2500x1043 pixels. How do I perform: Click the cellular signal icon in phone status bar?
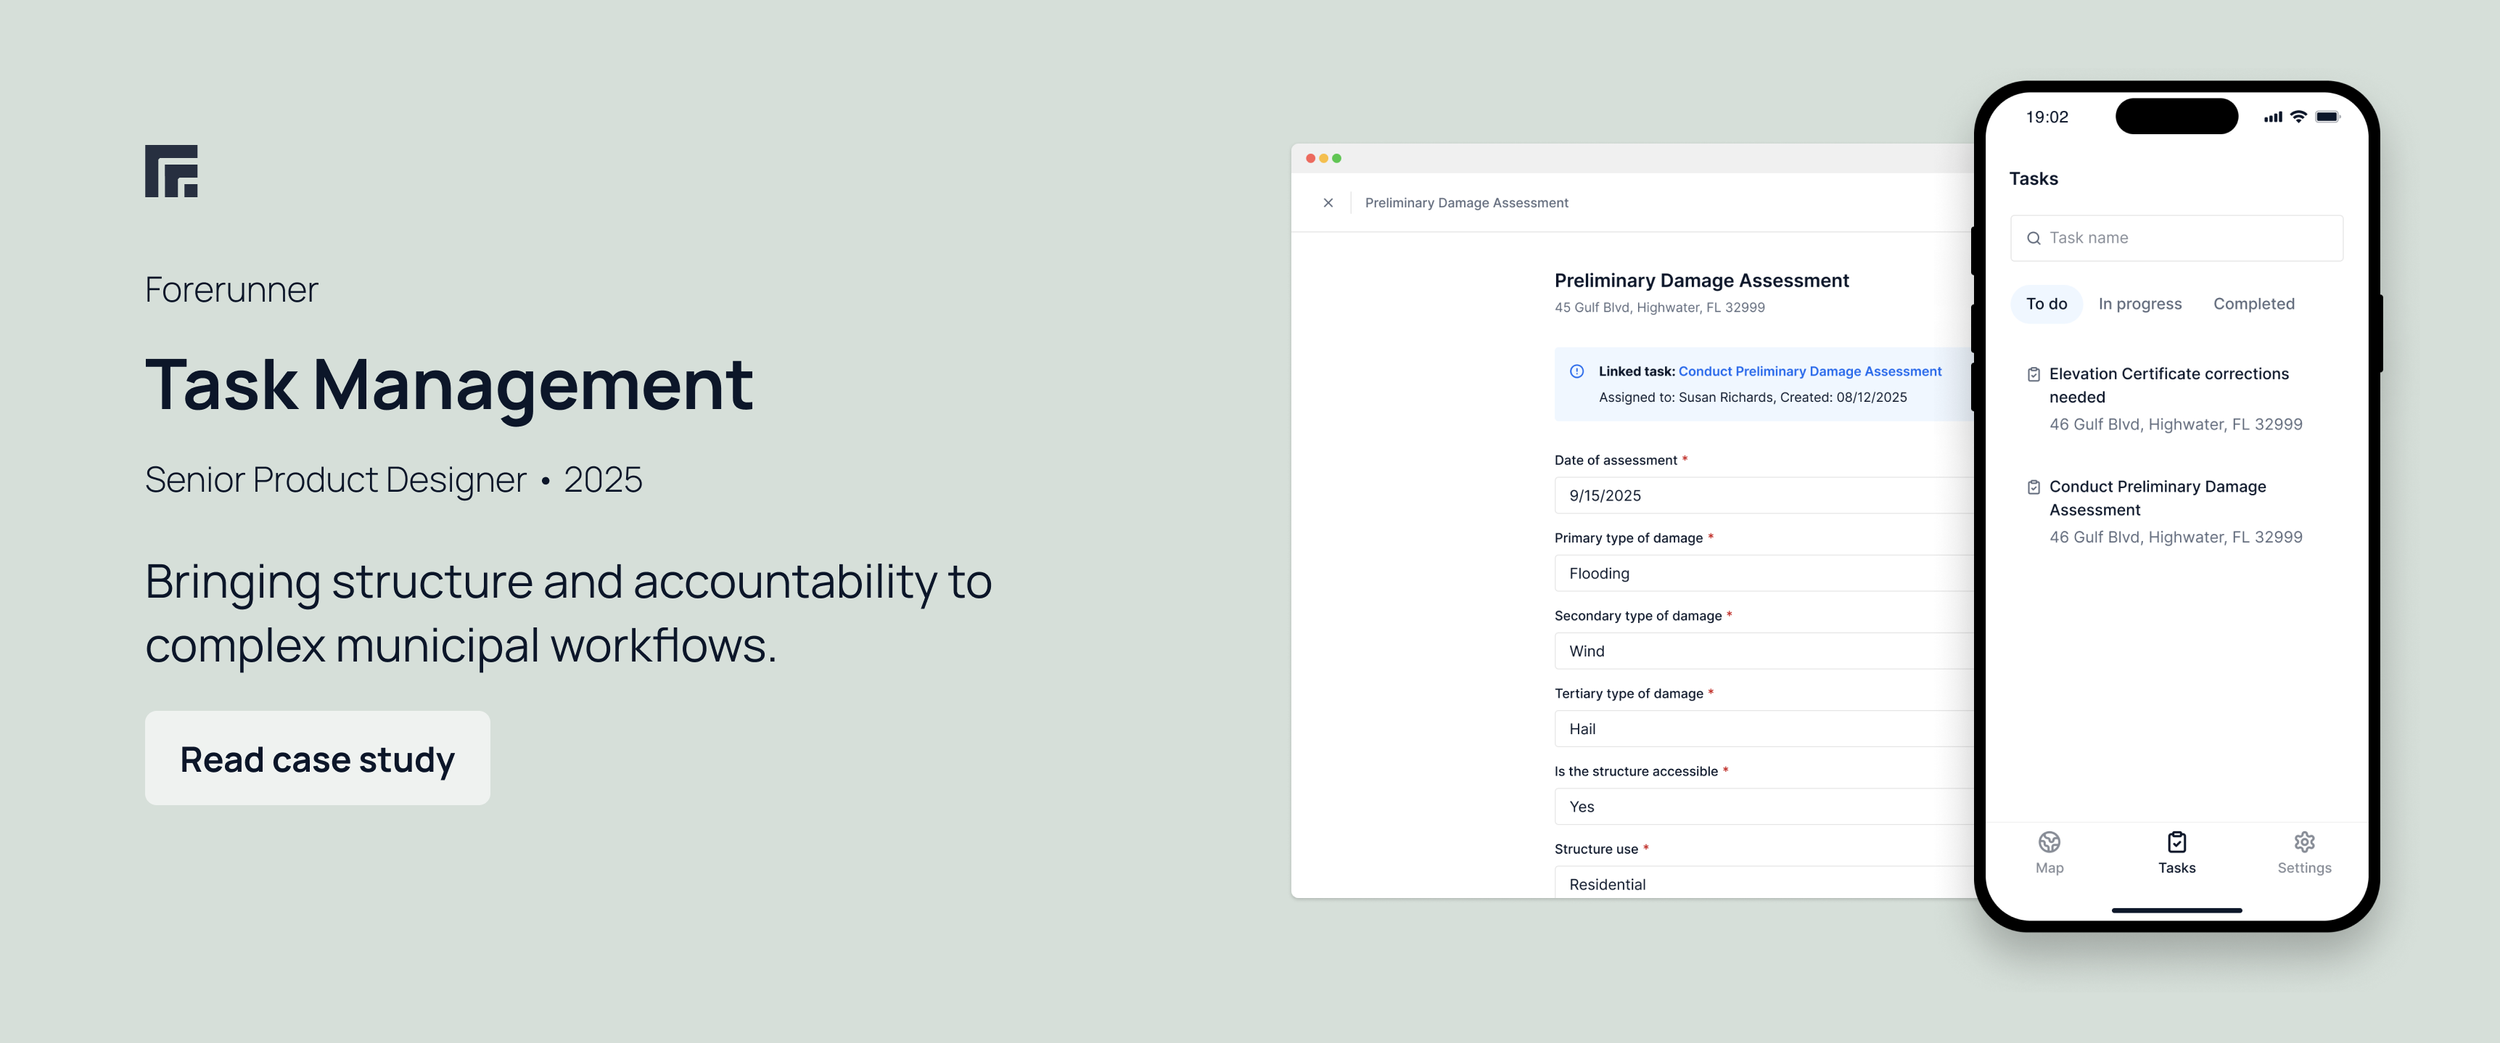[x=2273, y=117]
